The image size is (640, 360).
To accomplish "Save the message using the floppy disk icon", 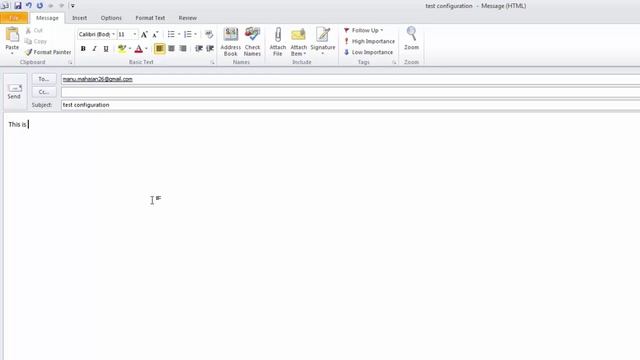I will click(x=18, y=6).
